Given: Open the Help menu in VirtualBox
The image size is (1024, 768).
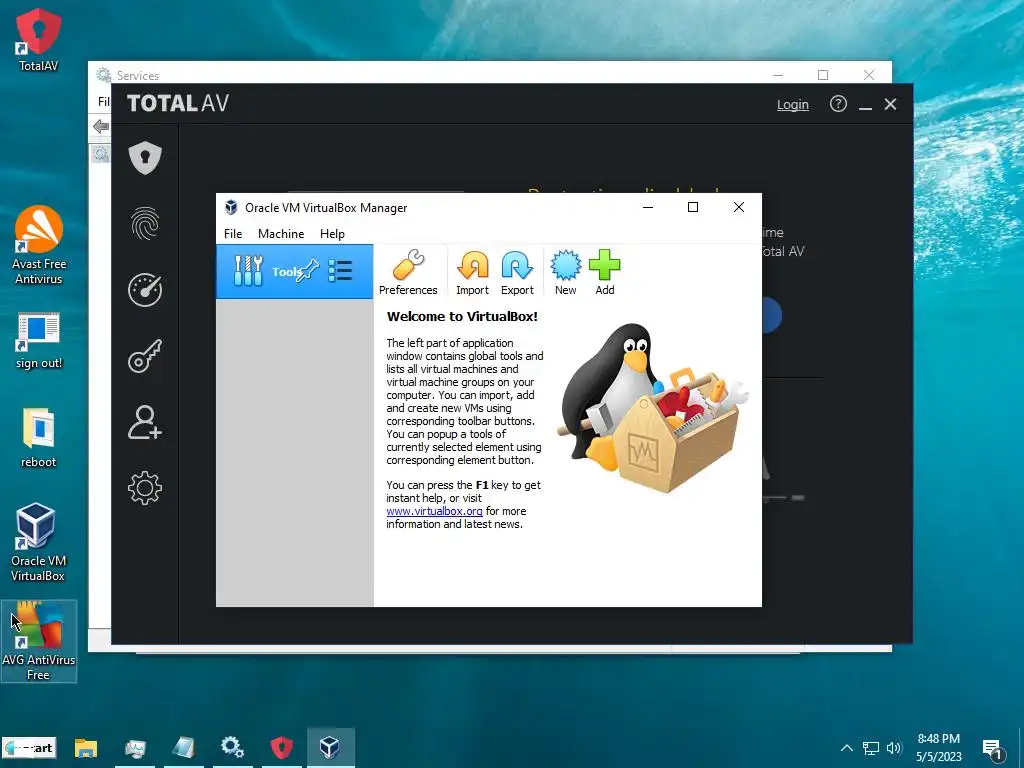Looking at the screenshot, I should 332,234.
